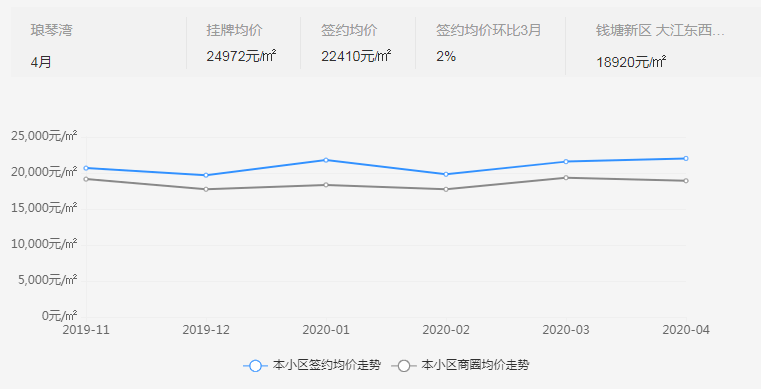Image resolution: width=761 pixels, height=389 pixels.
Task: Select gray line data point at 2019-11
Action: (86, 179)
